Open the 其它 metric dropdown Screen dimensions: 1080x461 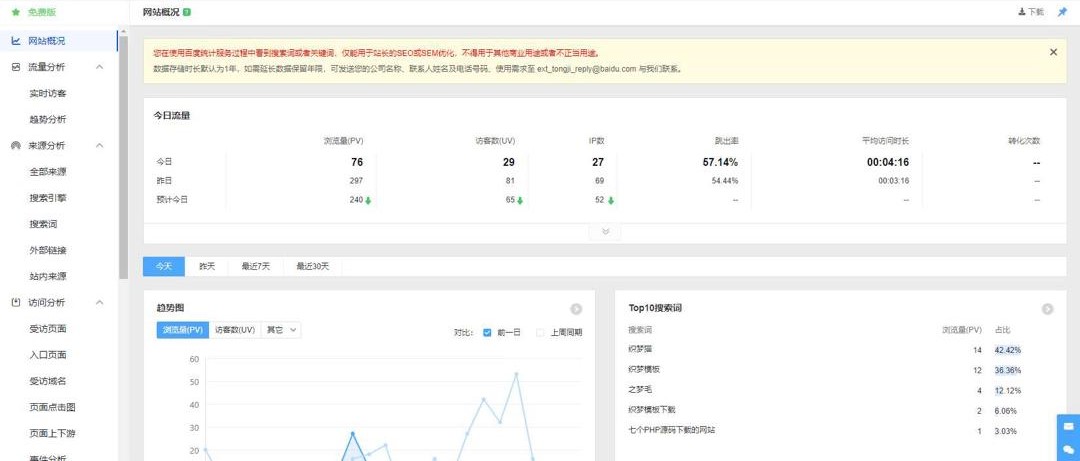[280, 329]
